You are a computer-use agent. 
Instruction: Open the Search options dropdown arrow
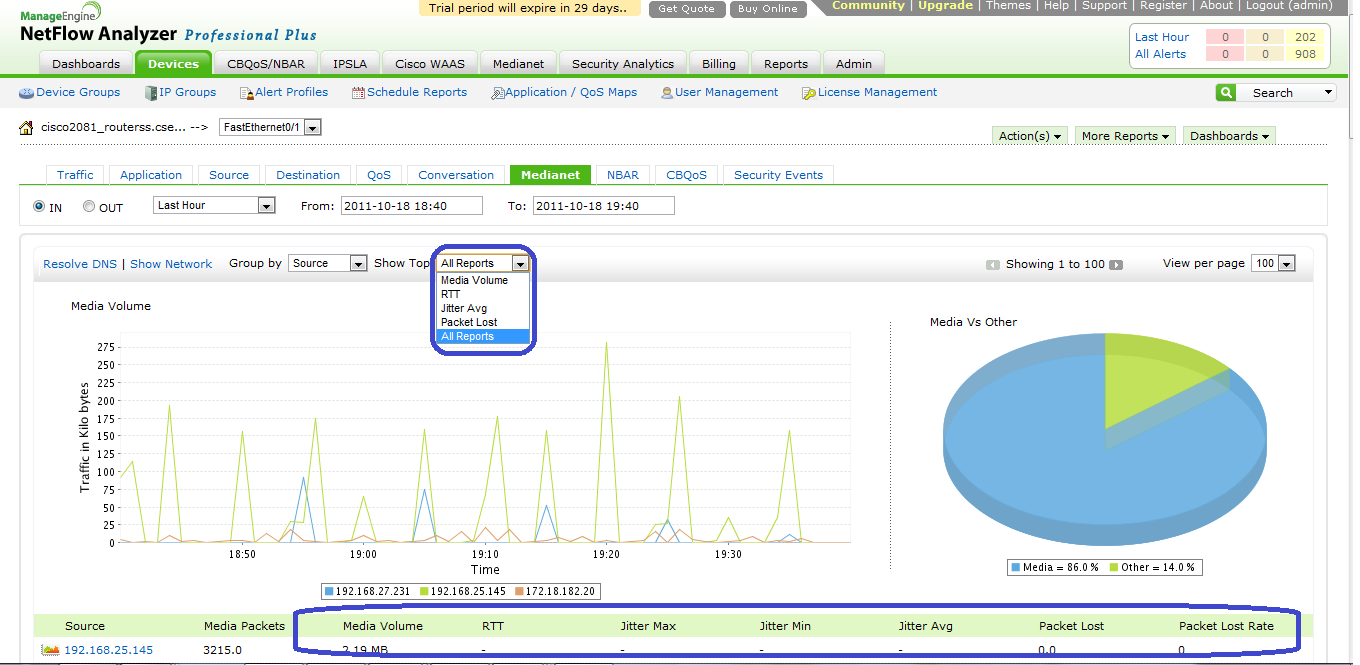pyautogui.click(x=1328, y=93)
